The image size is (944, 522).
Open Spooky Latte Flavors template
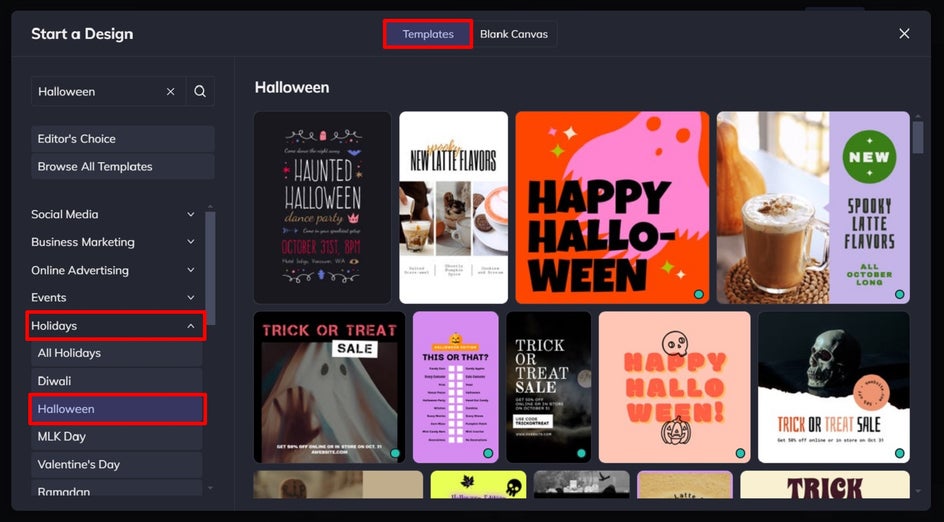pyautogui.click(x=813, y=208)
